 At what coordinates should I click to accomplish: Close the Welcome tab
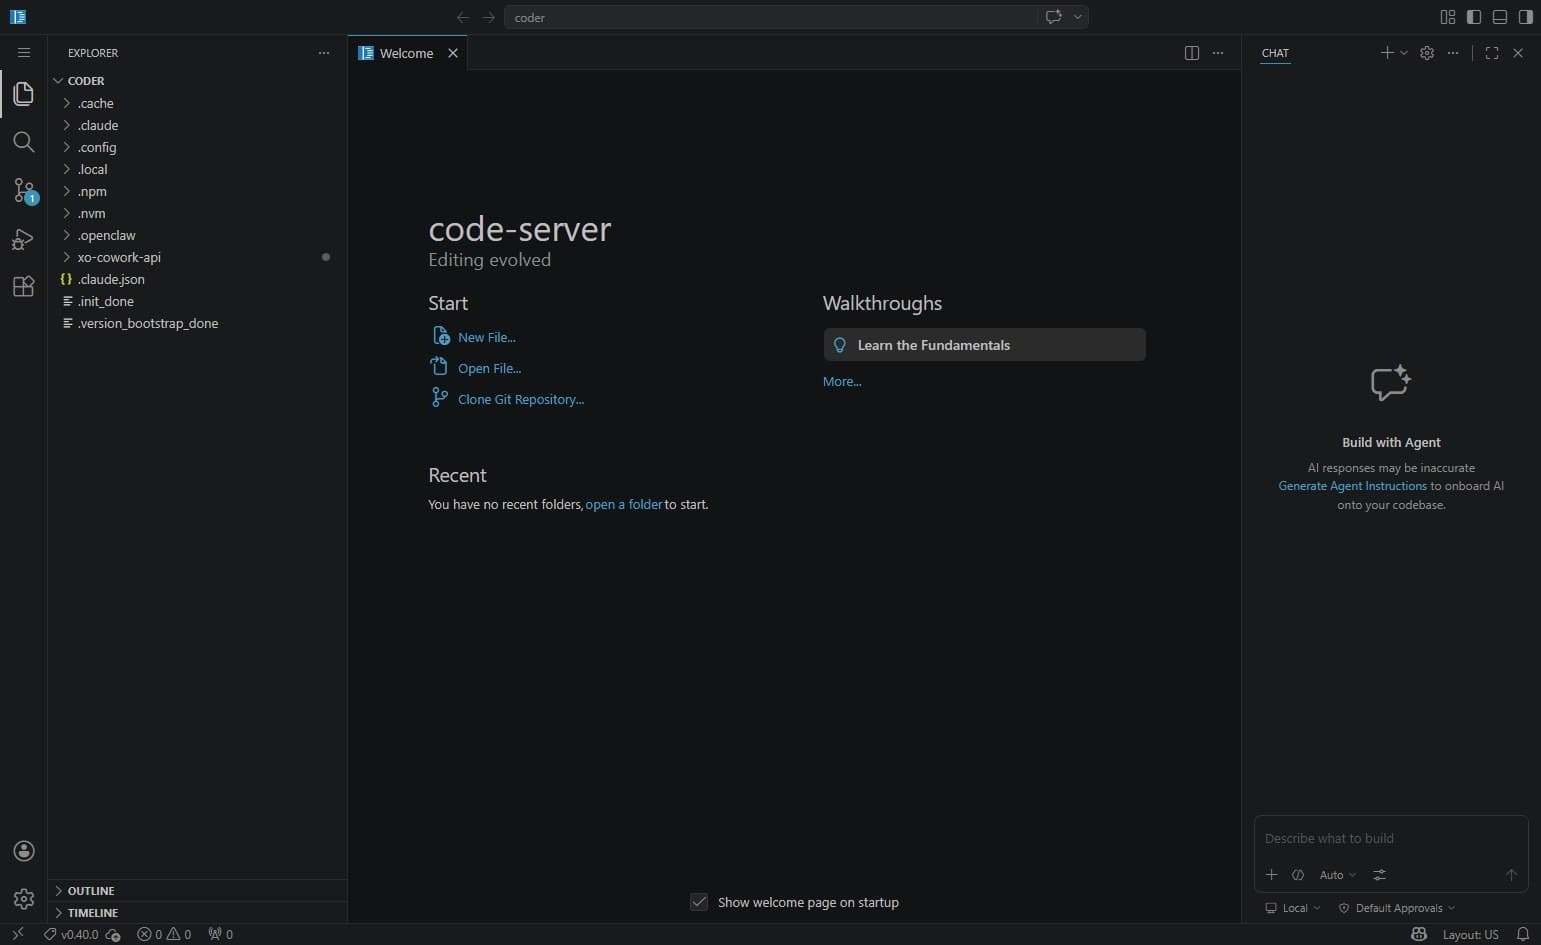click(453, 53)
